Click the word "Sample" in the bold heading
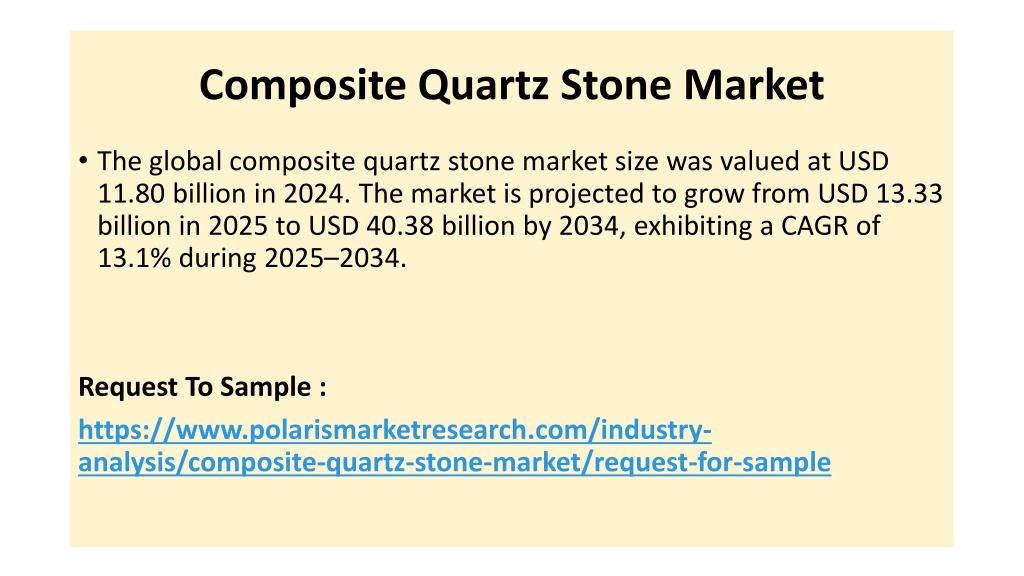The image size is (1024, 576). [x=265, y=387]
